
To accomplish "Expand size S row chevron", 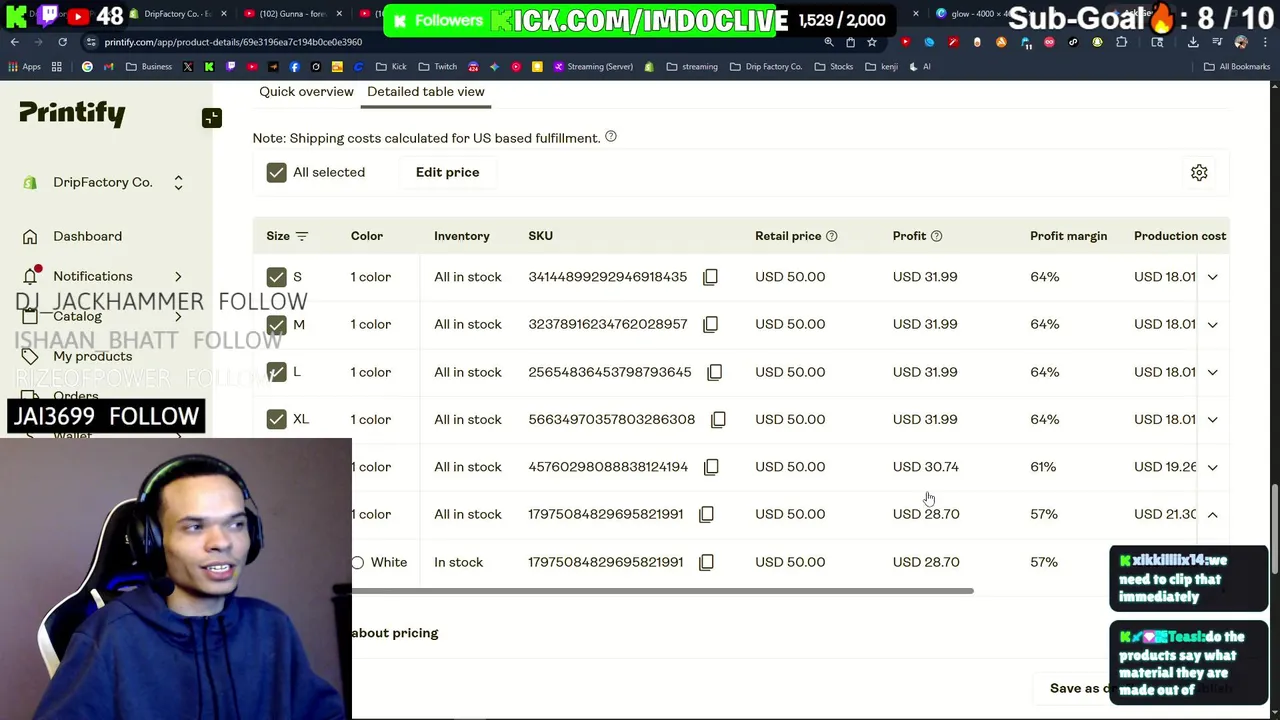I will [x=1212, y=277].
